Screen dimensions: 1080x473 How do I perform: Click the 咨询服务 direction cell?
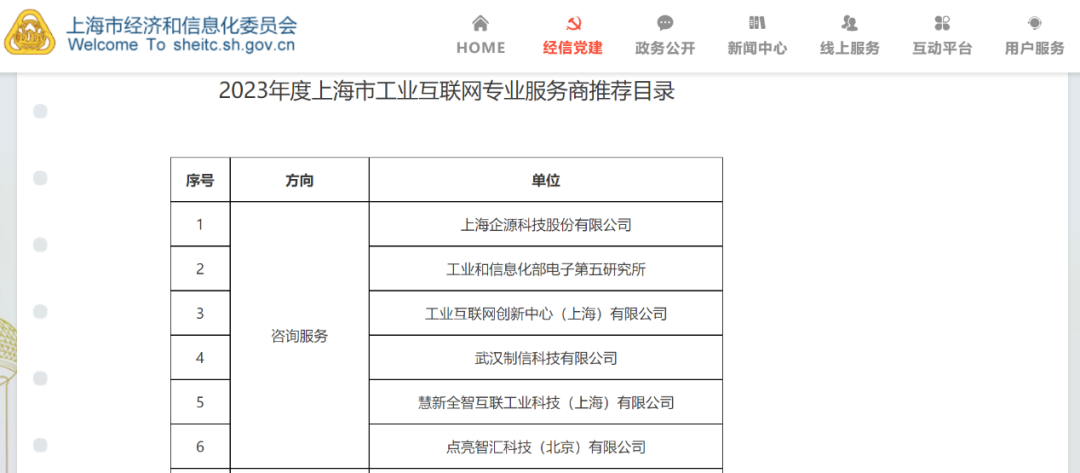300,335
